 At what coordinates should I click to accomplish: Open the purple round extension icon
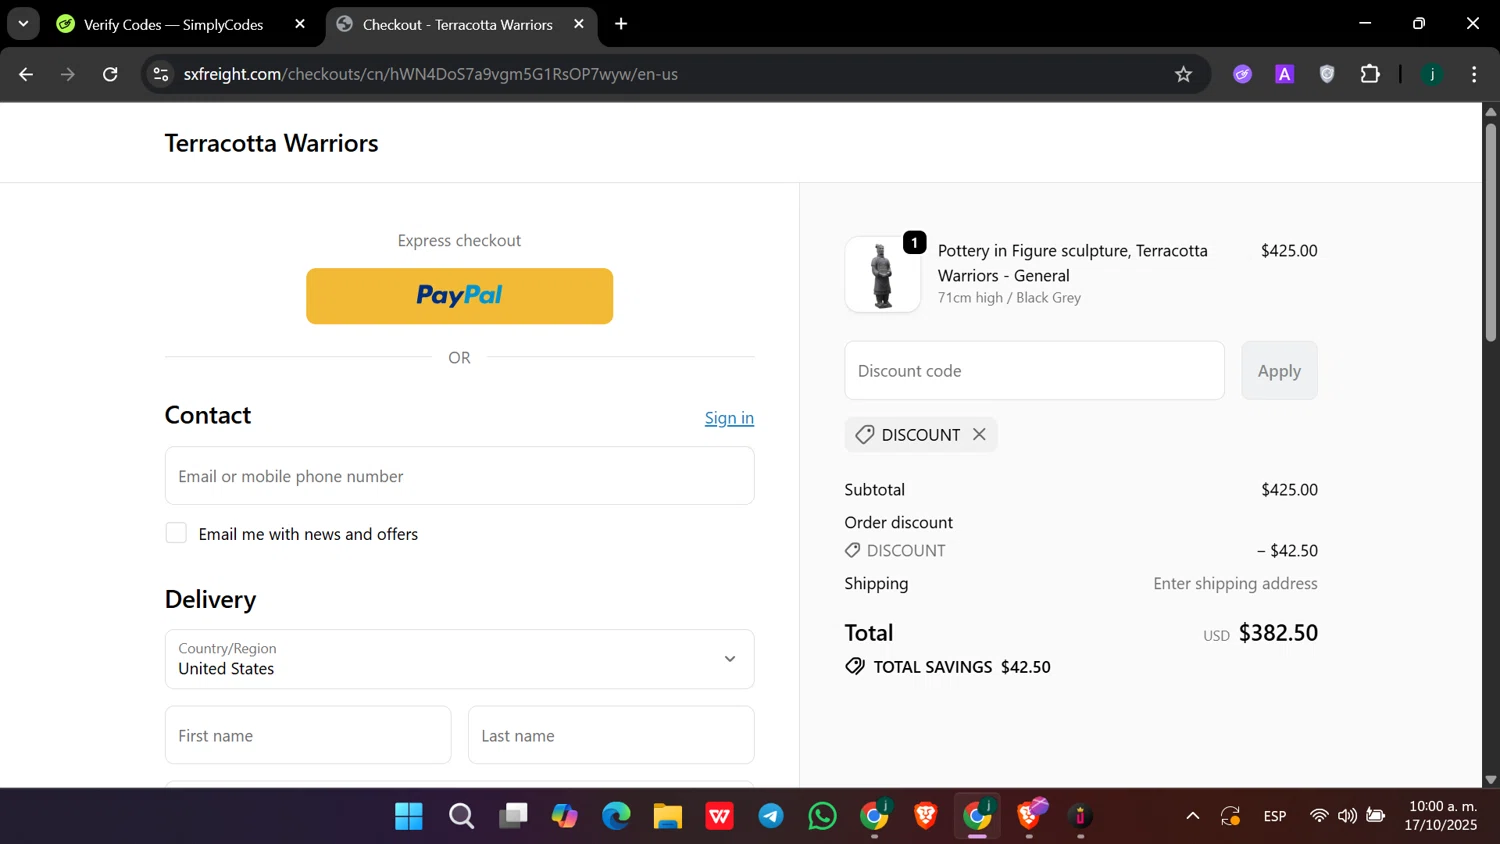coord(1242,74)
